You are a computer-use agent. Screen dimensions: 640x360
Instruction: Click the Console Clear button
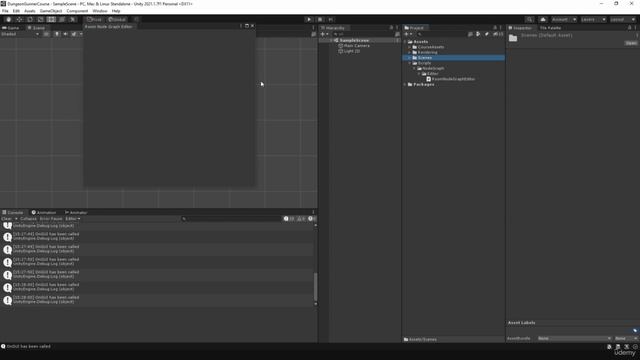coord(7,219)
